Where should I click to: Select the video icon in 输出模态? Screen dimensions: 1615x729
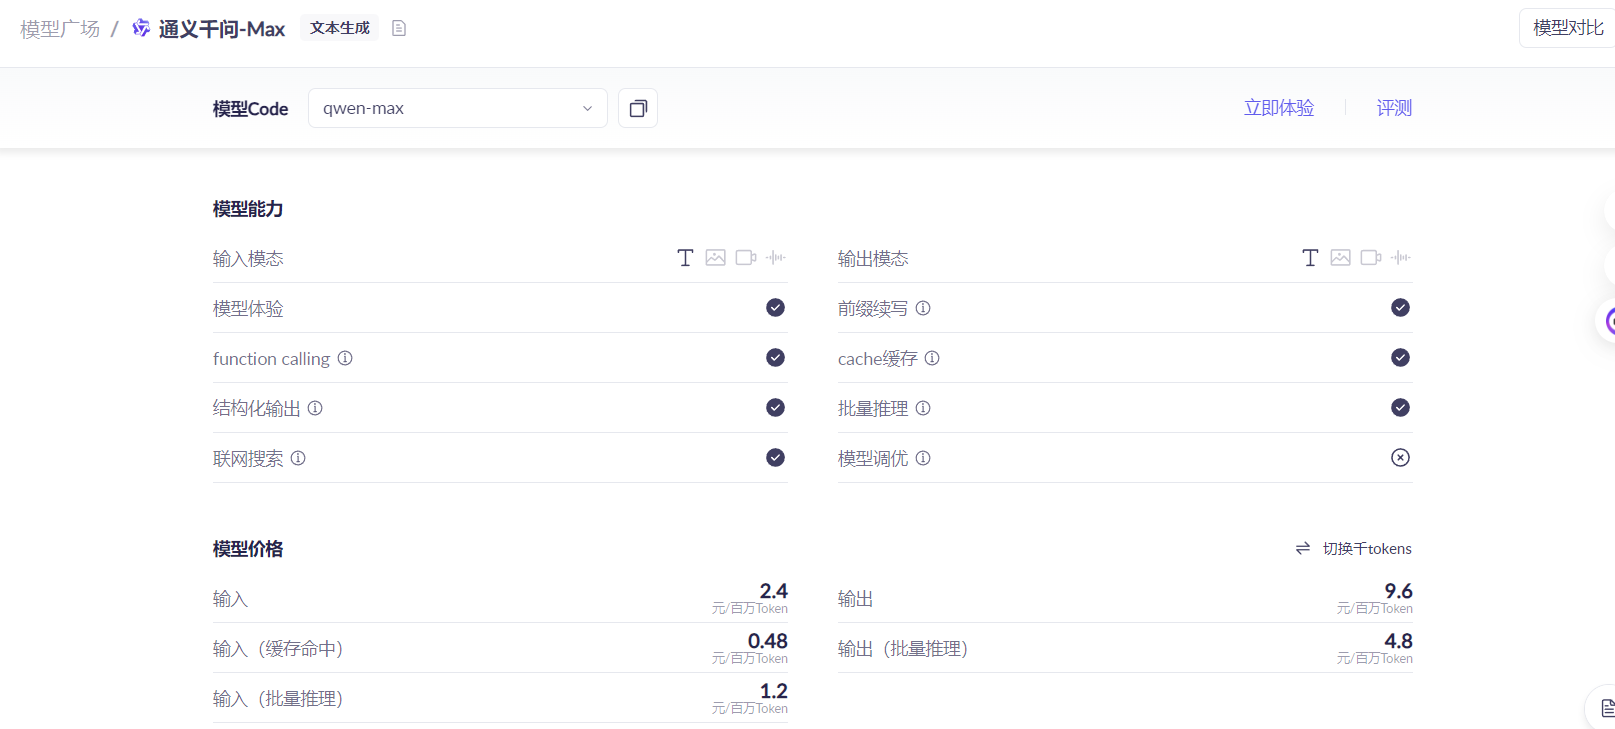1371,258
